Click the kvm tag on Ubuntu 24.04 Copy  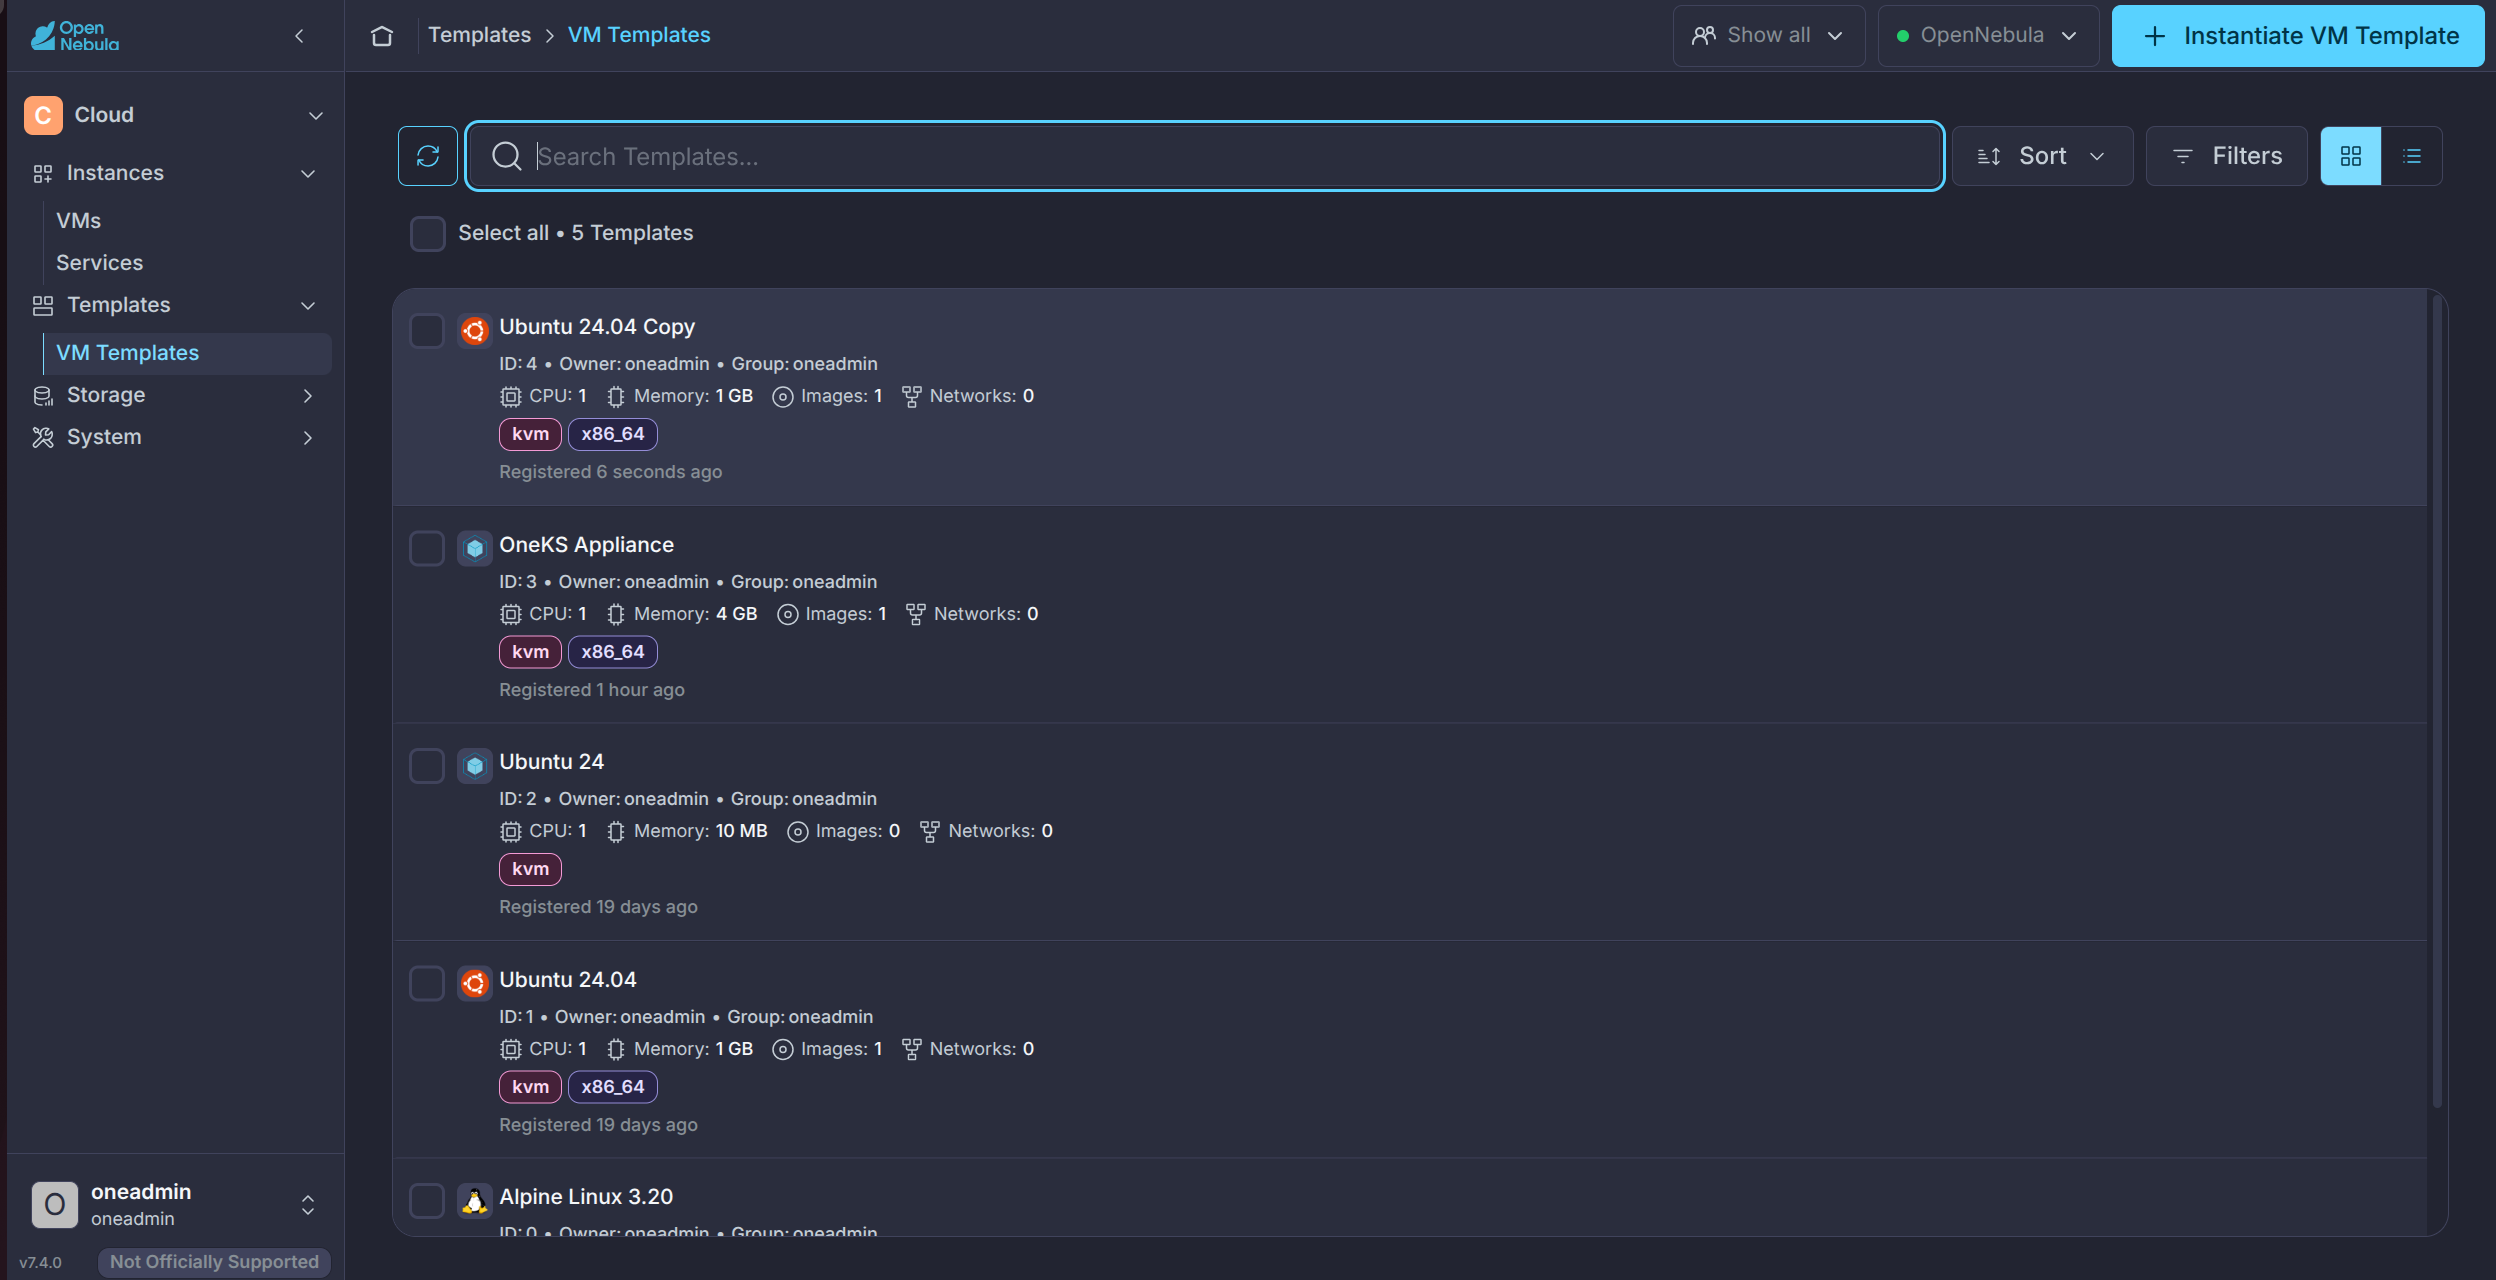(x=530, y=434)
